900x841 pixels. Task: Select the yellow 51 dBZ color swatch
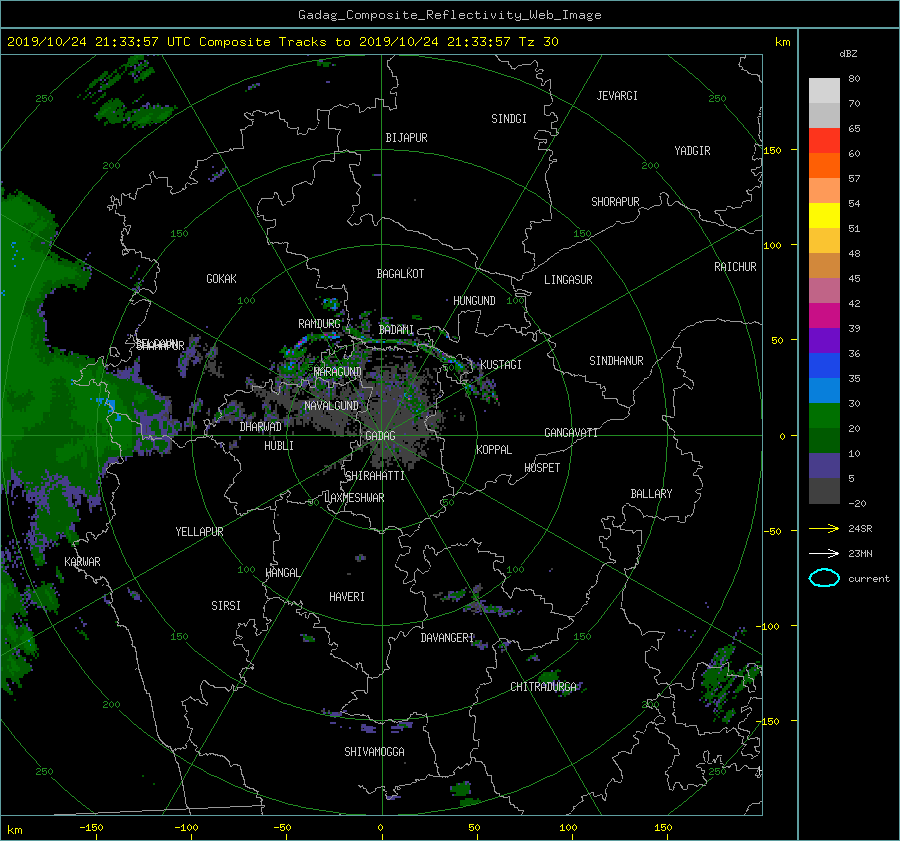tap(824, 216)
